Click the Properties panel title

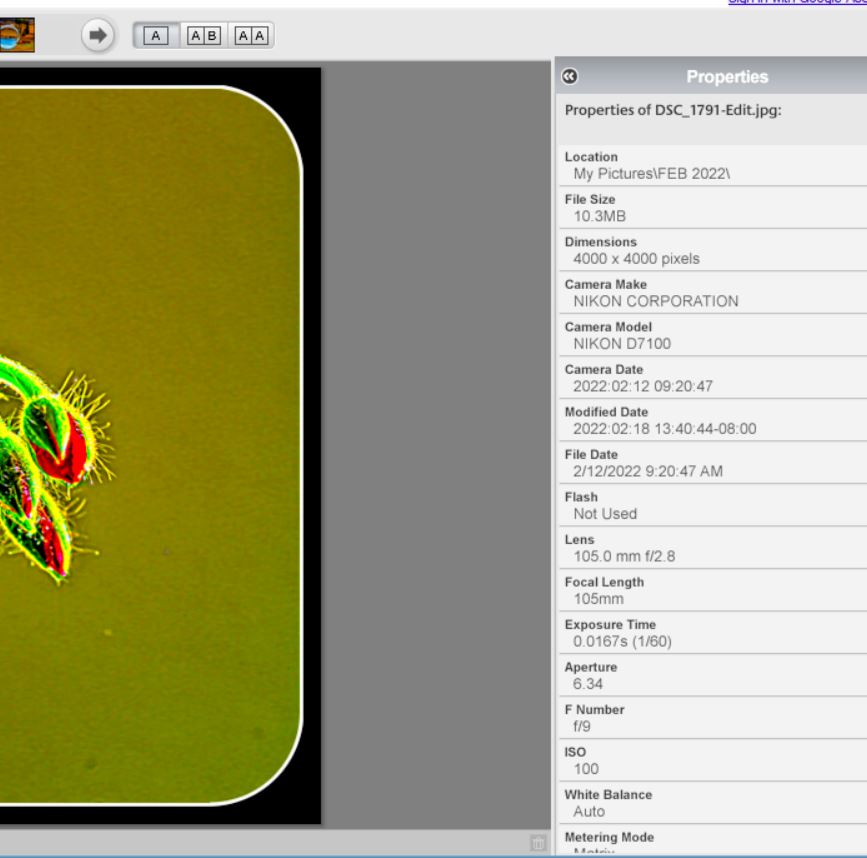pos(727,76)
